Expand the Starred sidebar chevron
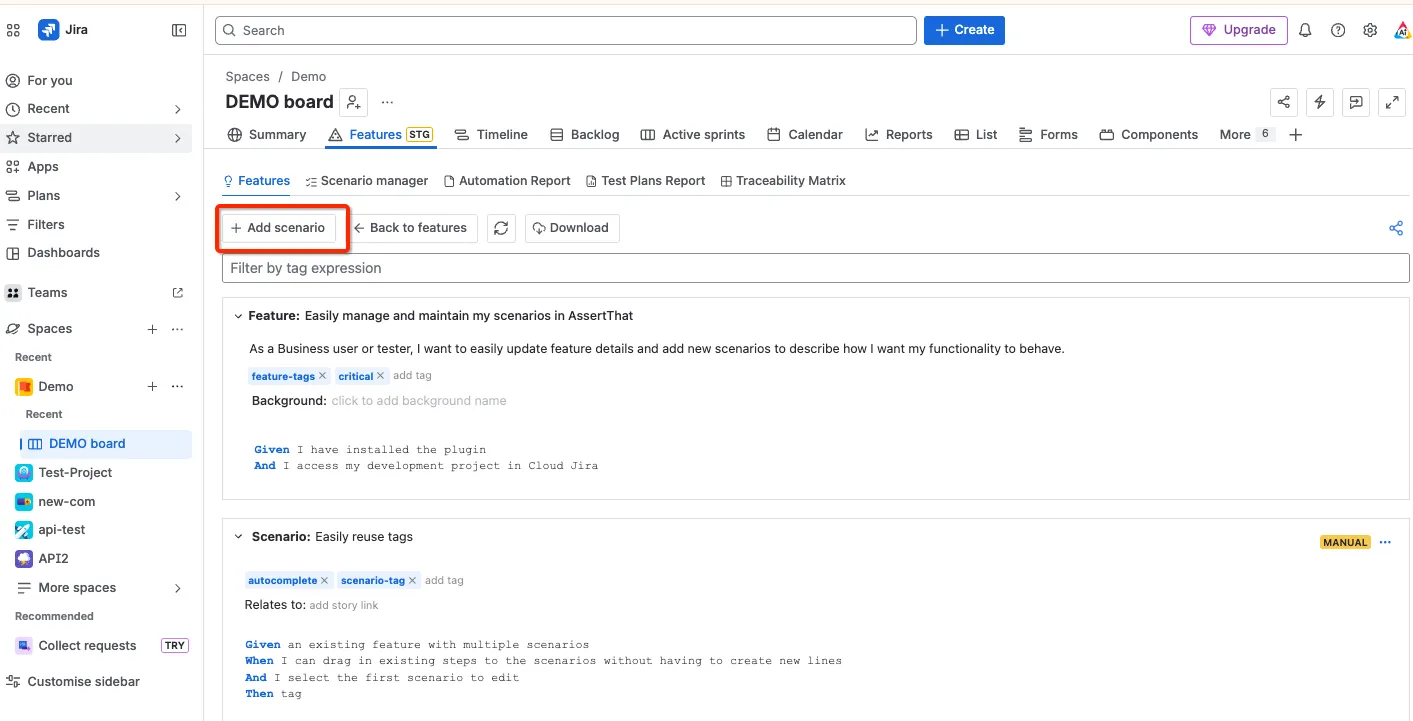This screenshot has height=721, width=1413. (x=178, y=138)
